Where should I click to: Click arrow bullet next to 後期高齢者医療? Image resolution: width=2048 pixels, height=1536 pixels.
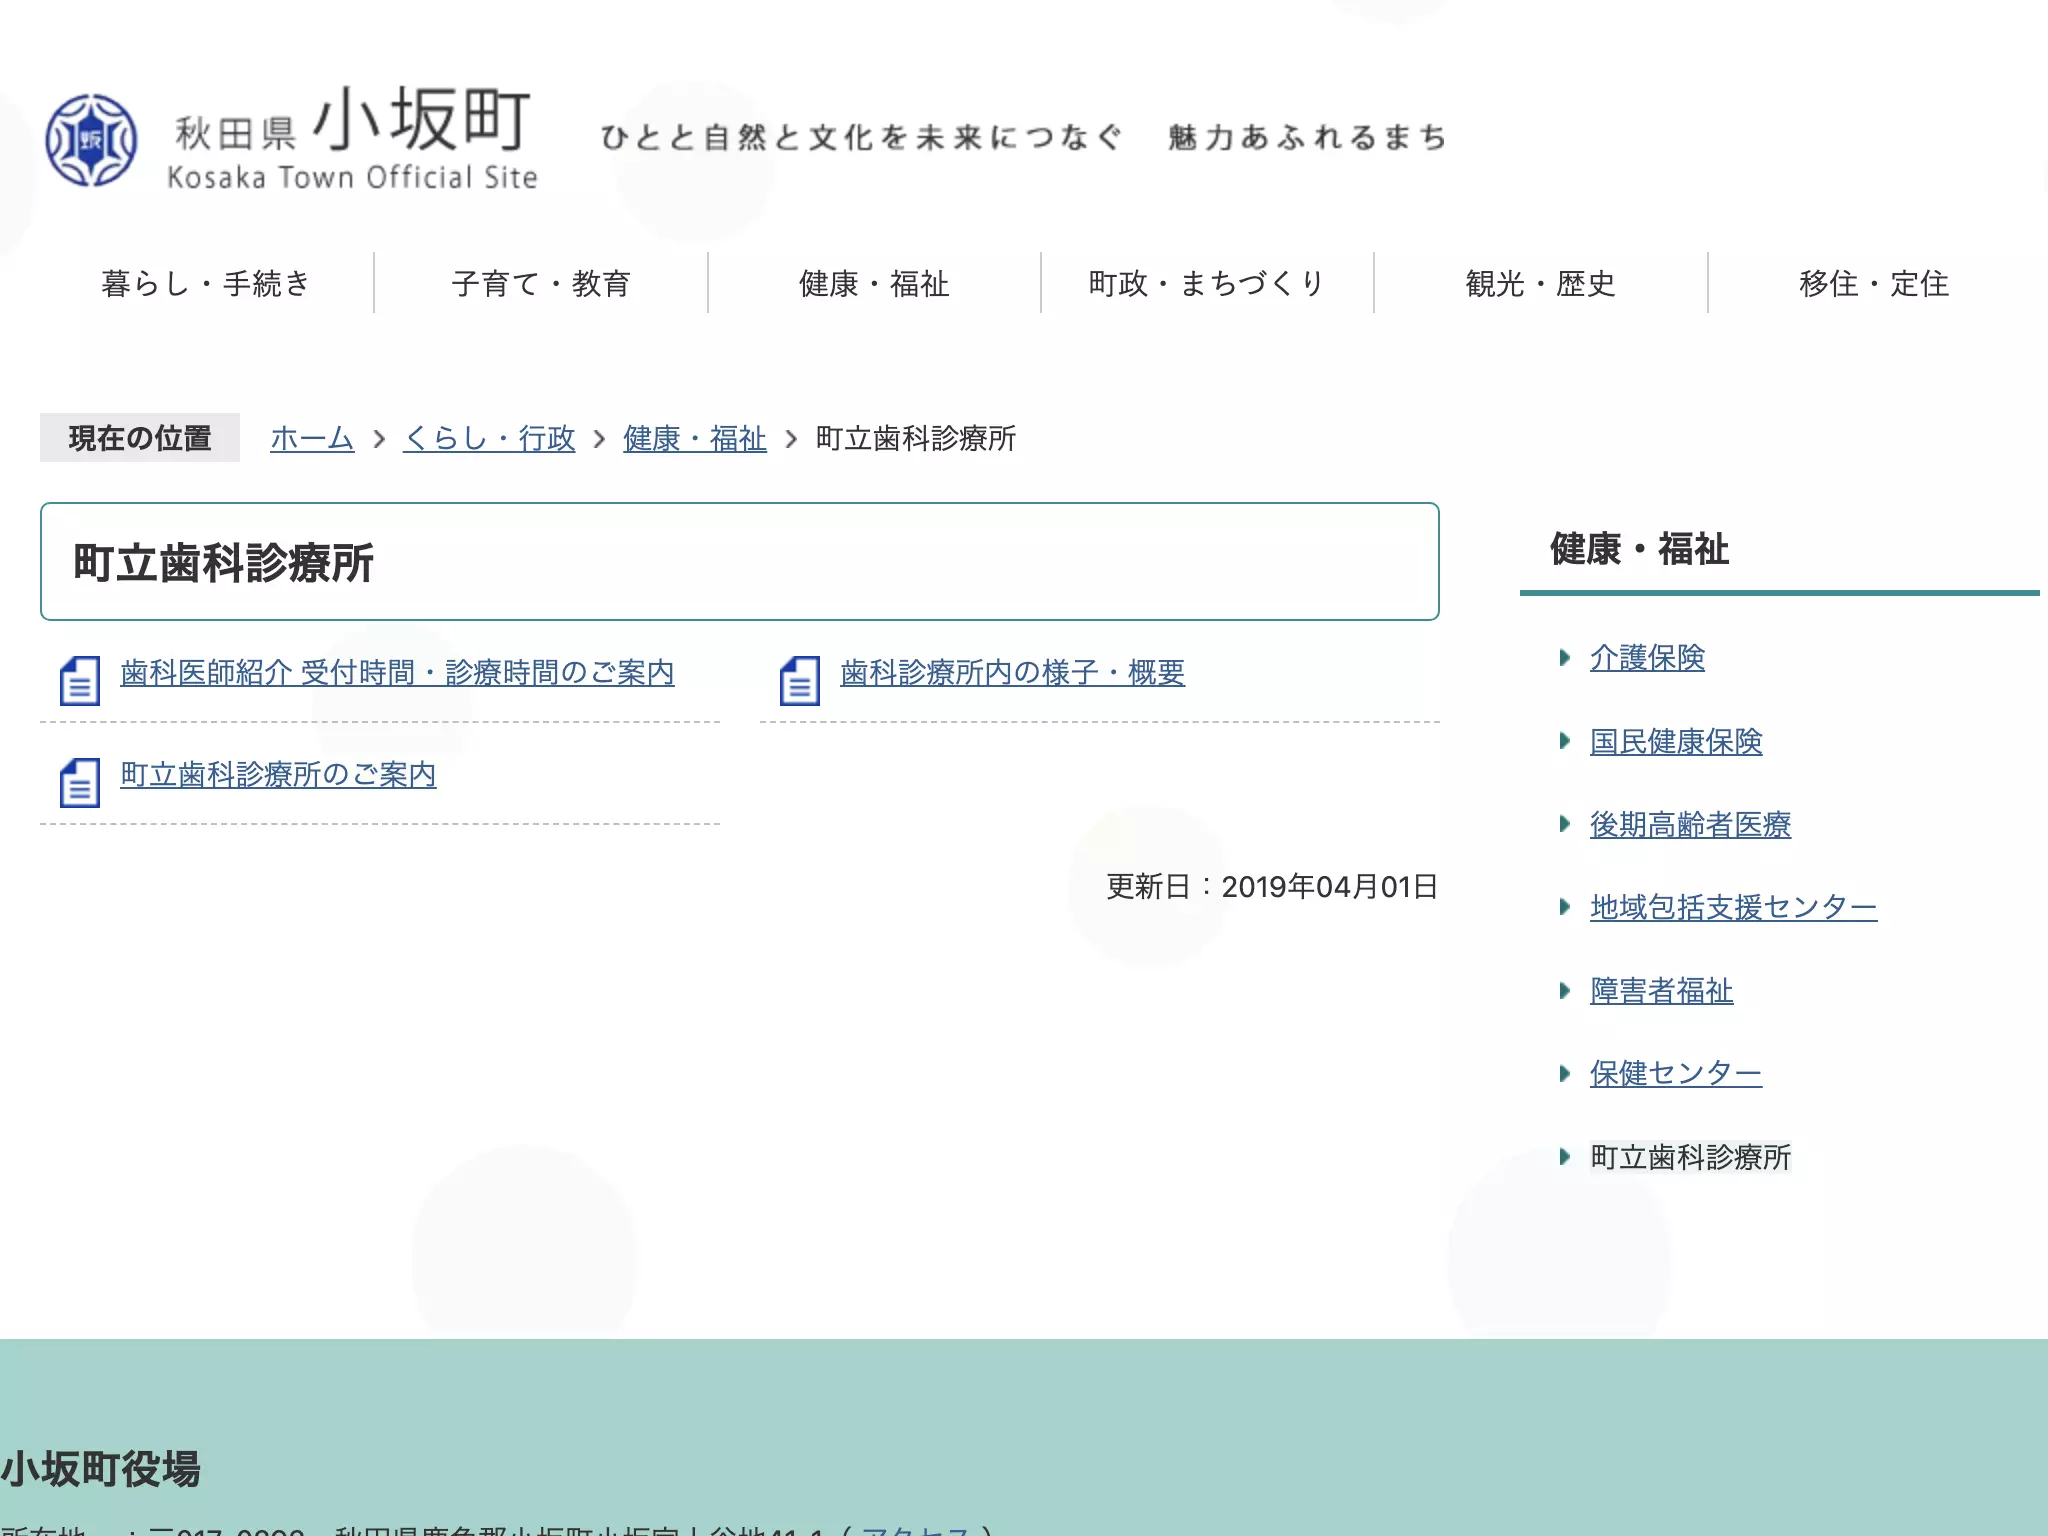(1565, 824)
